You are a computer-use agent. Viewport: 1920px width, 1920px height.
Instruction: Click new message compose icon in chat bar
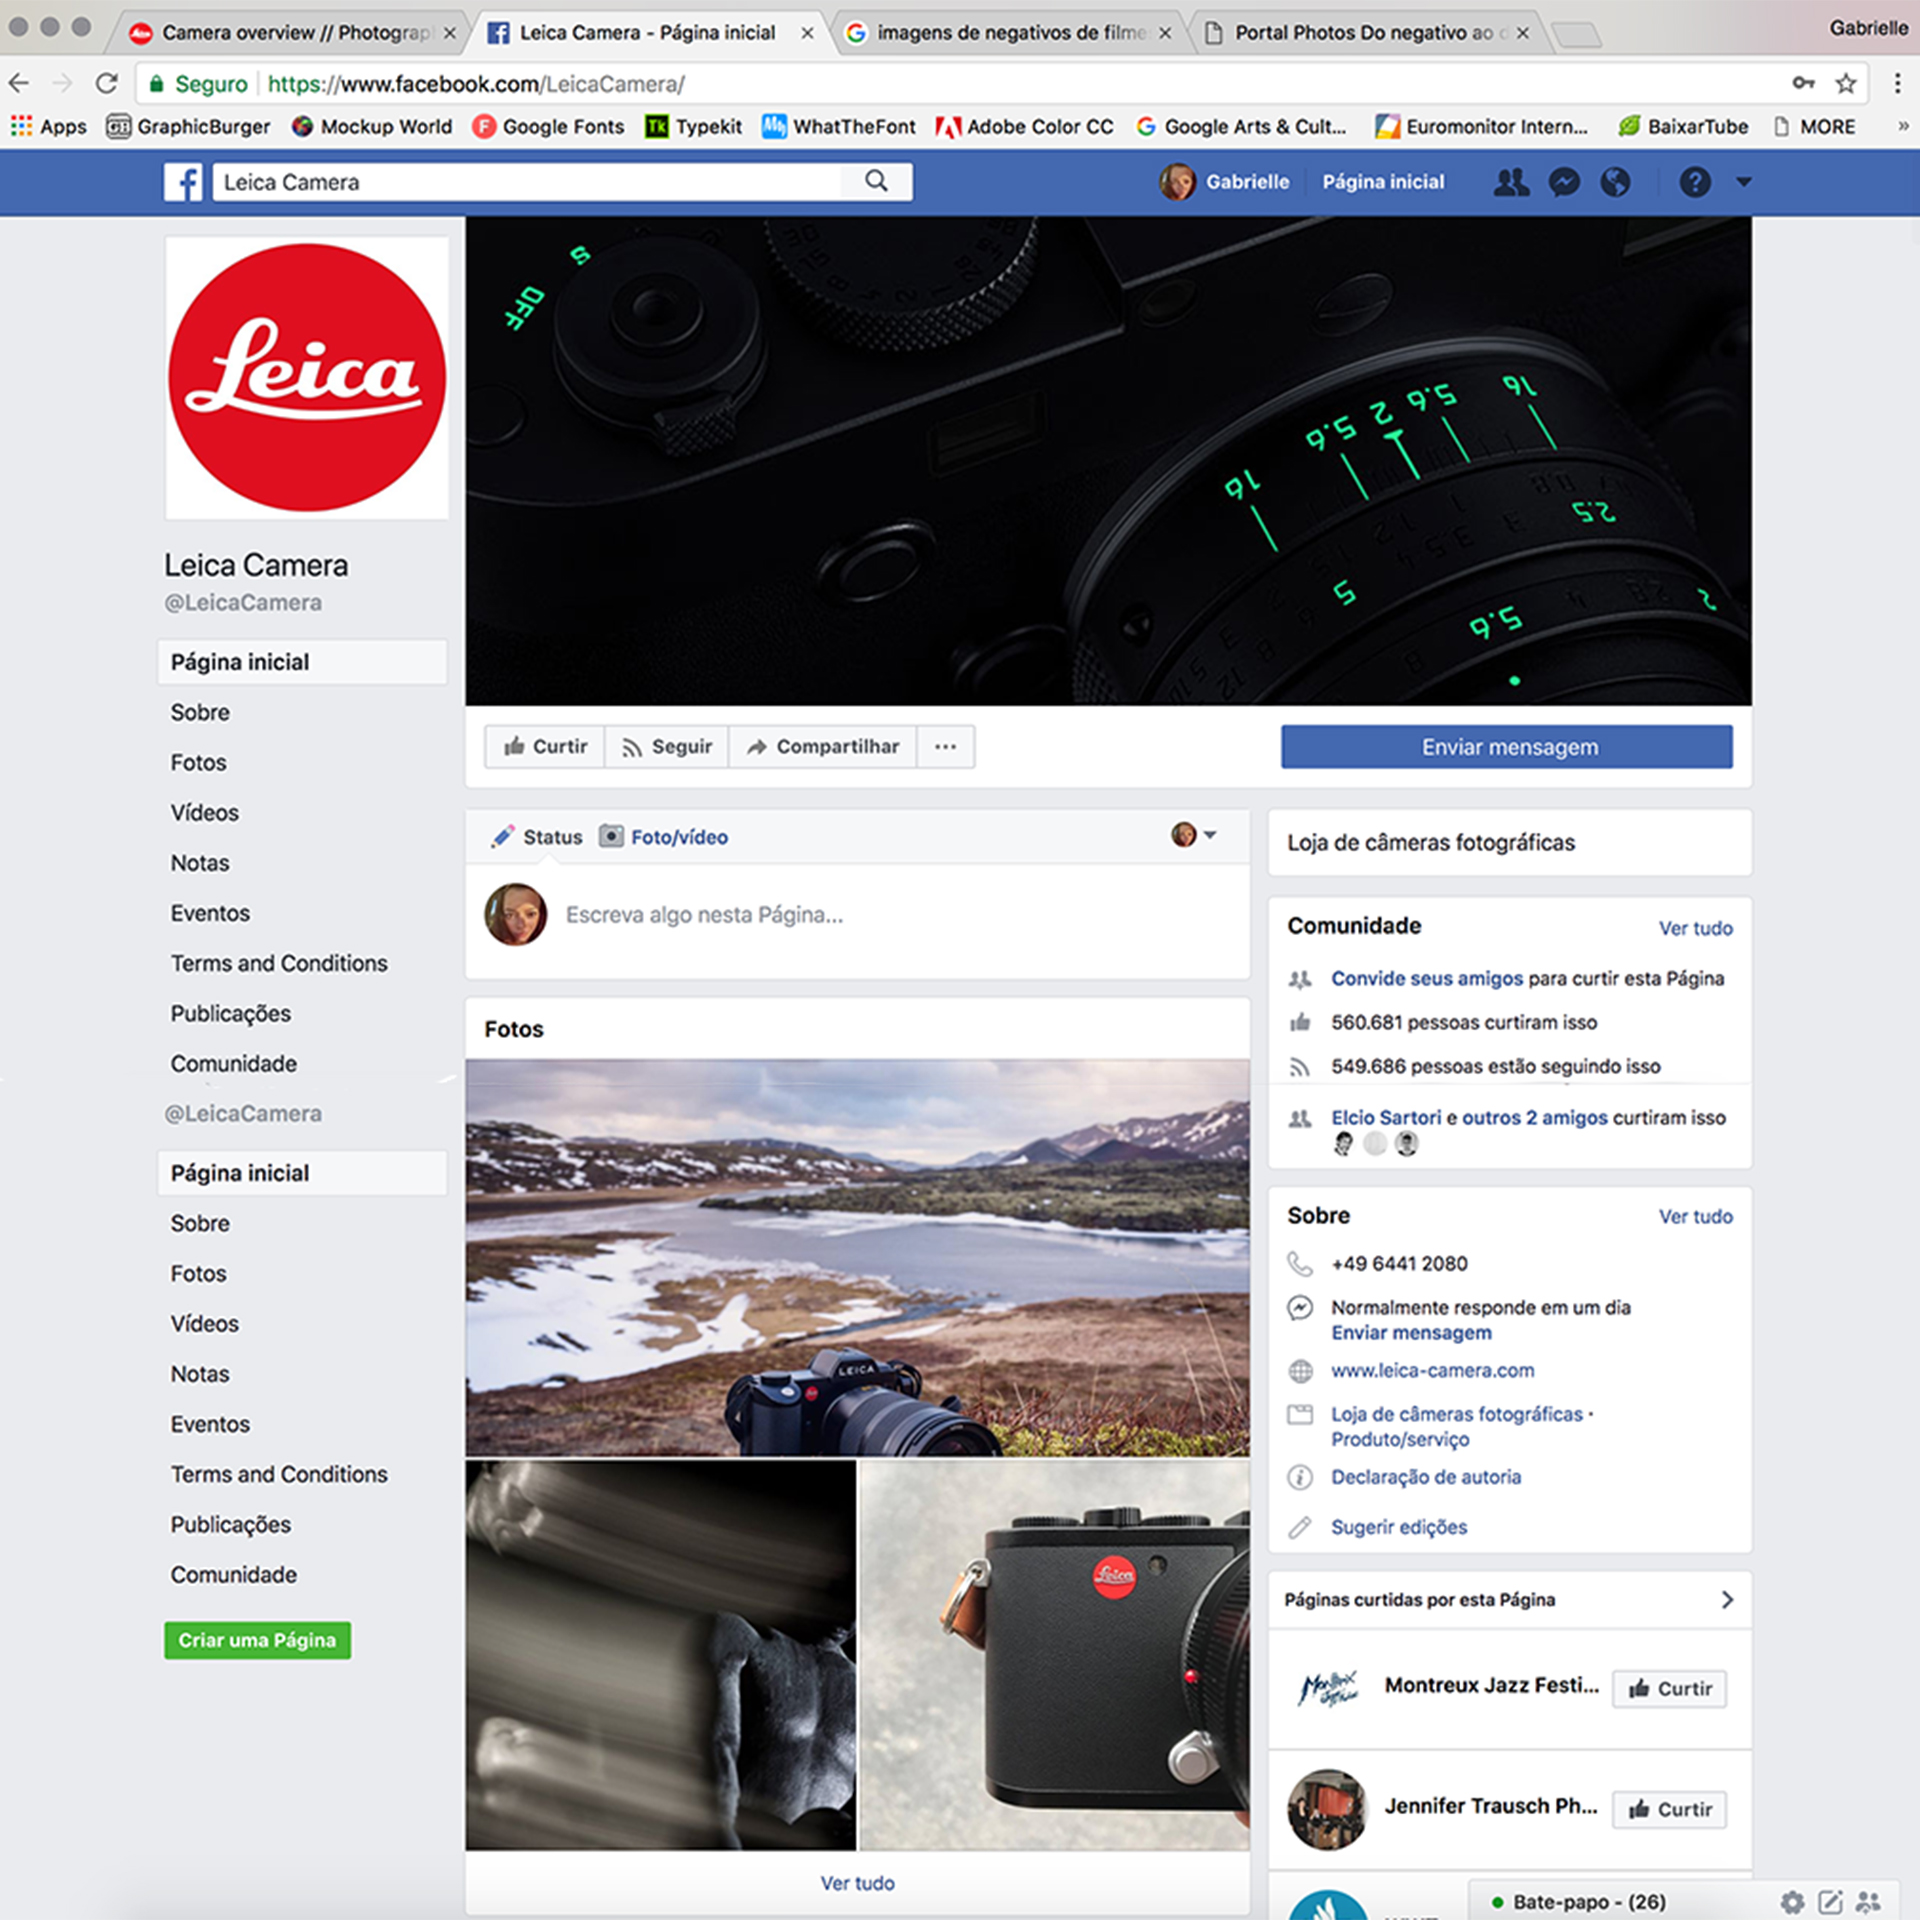[x=1830, y=1902]
